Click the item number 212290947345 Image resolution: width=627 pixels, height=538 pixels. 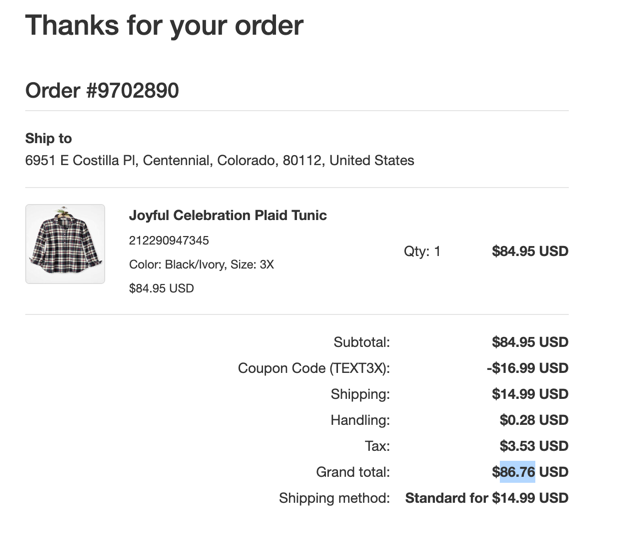(169, 240)
